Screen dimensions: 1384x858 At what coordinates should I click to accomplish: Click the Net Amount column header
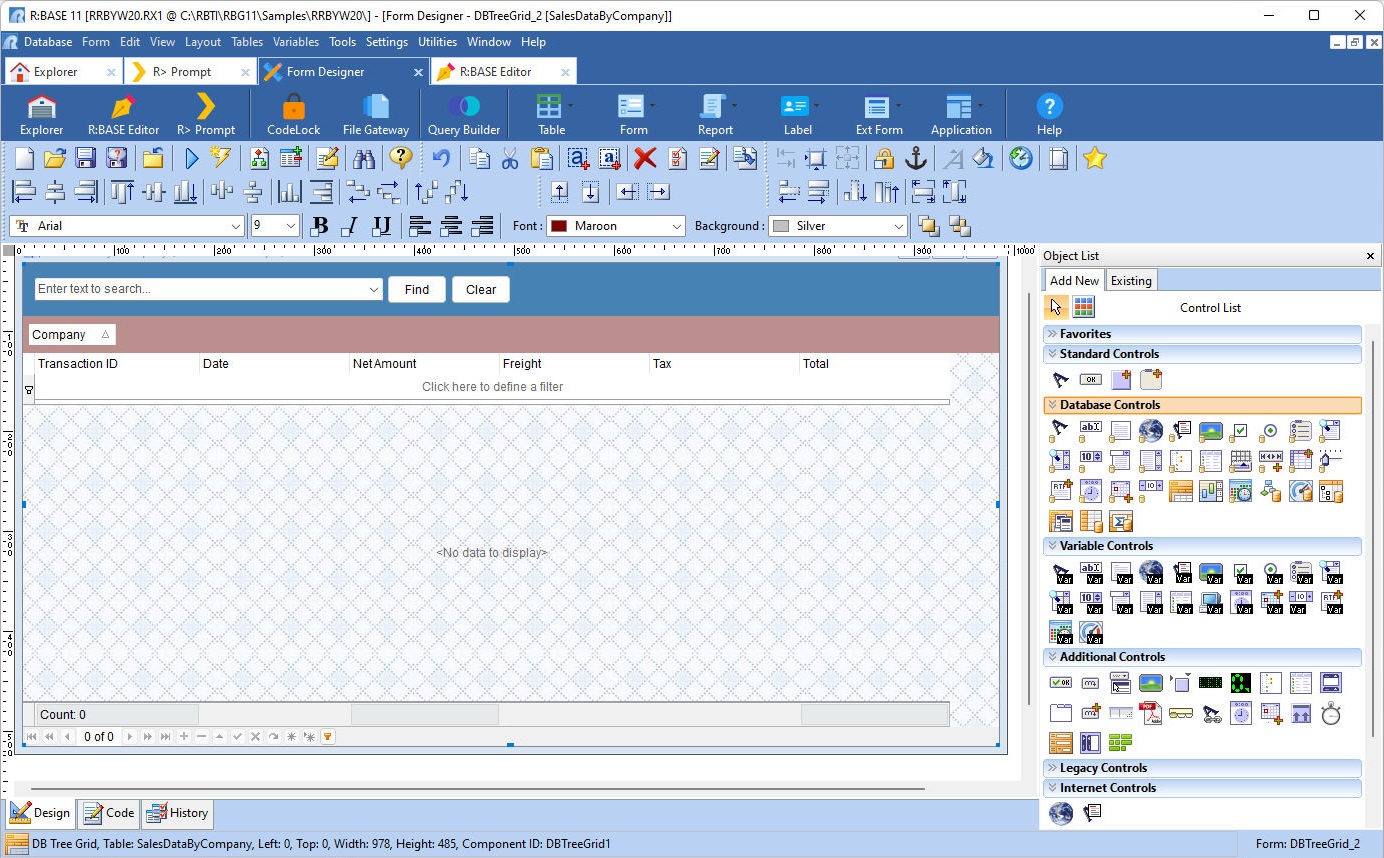424,364
